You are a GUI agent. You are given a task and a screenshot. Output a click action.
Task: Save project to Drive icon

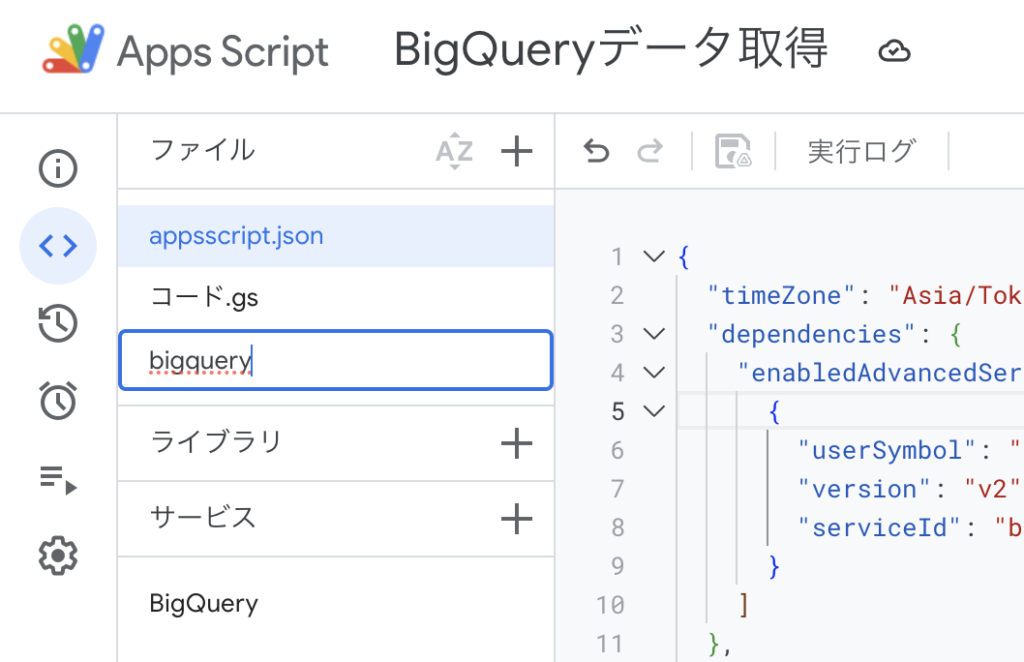pos(733,151)
